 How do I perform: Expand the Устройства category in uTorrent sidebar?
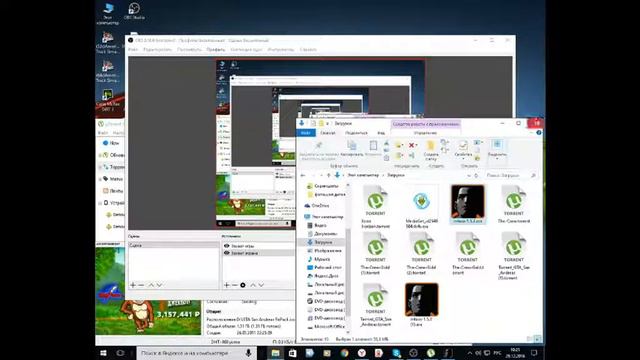click(100, 203)
